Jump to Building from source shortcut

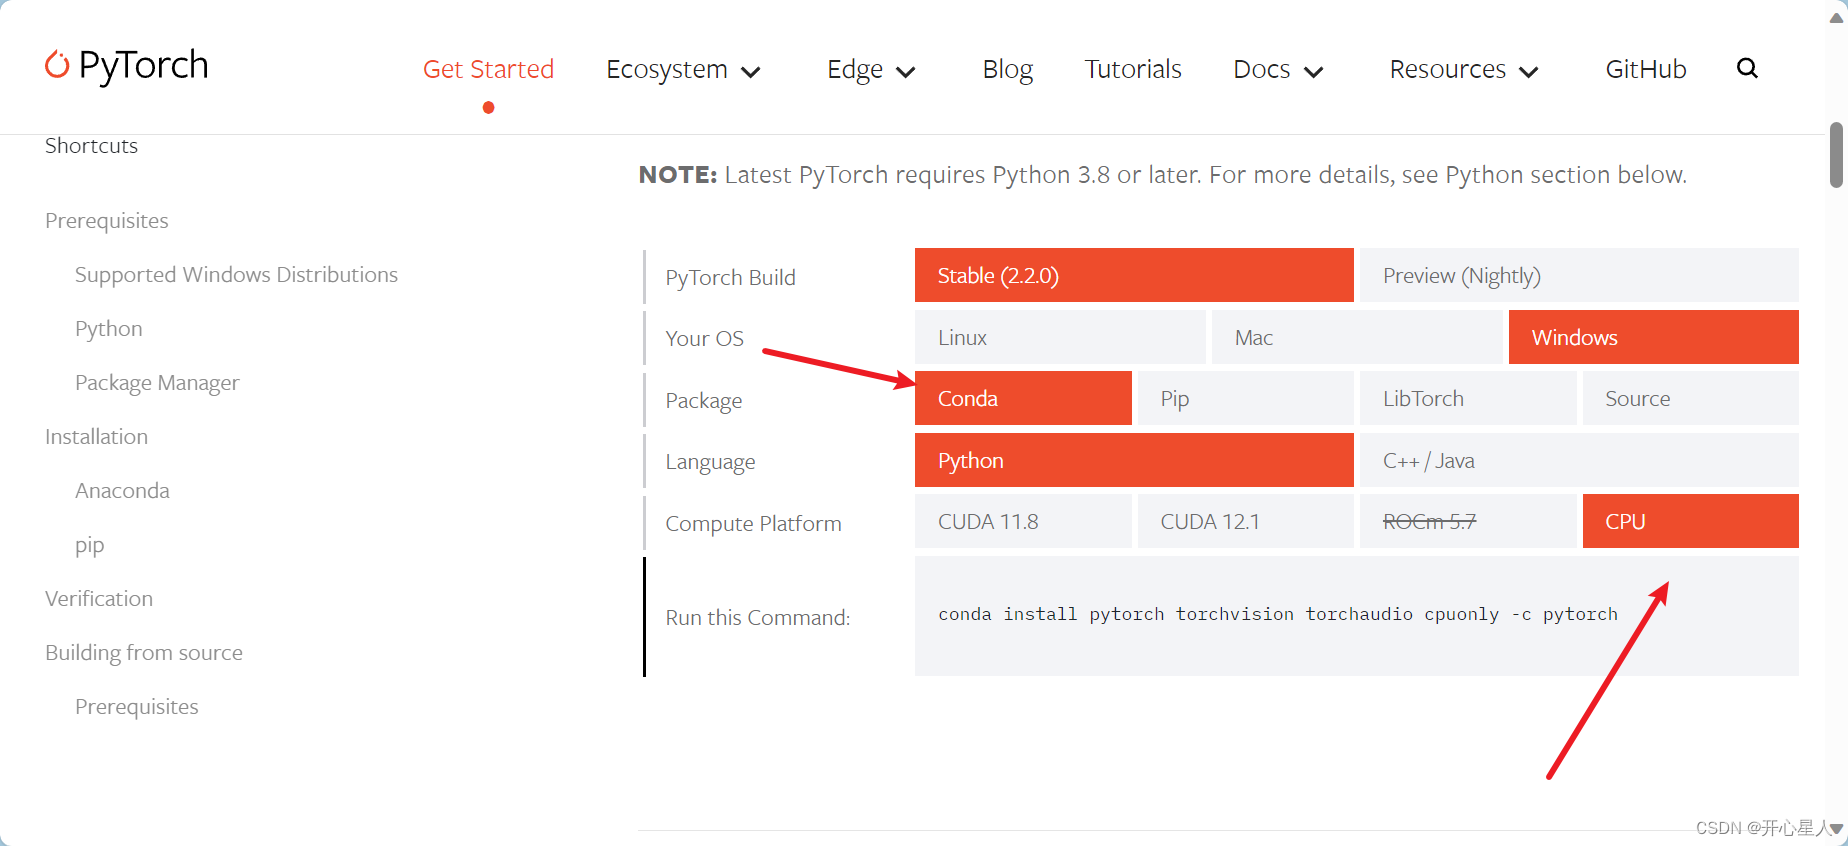click(144, 652)
